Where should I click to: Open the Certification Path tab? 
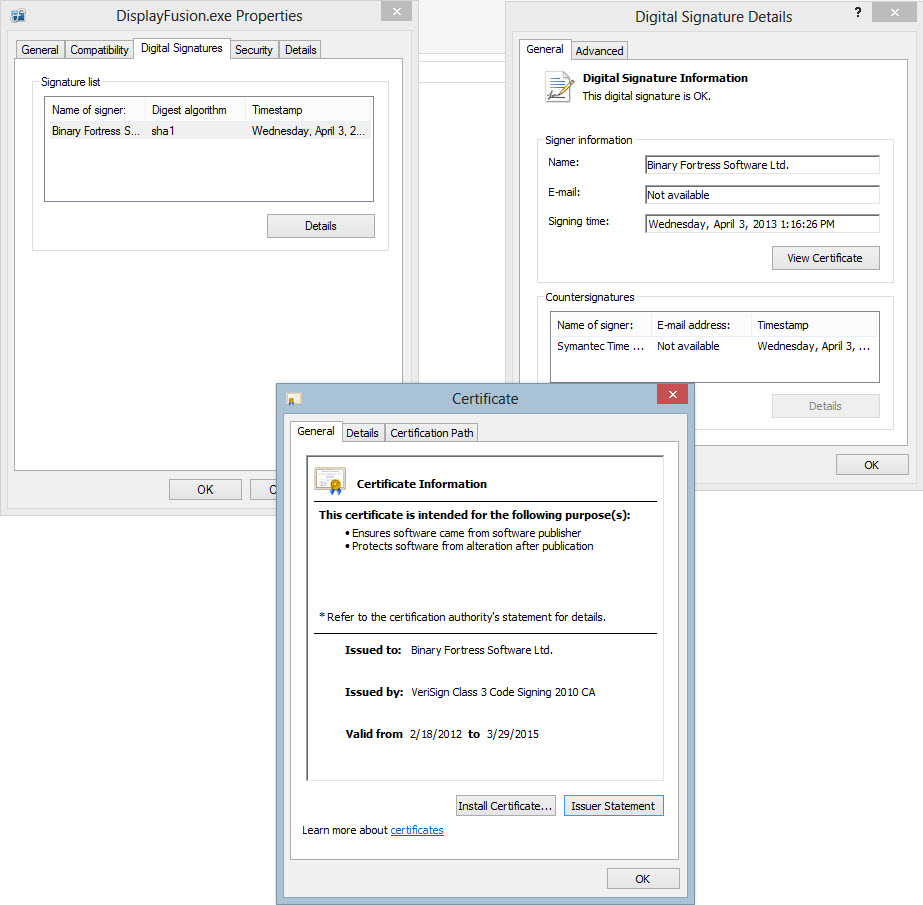[431, 433]
